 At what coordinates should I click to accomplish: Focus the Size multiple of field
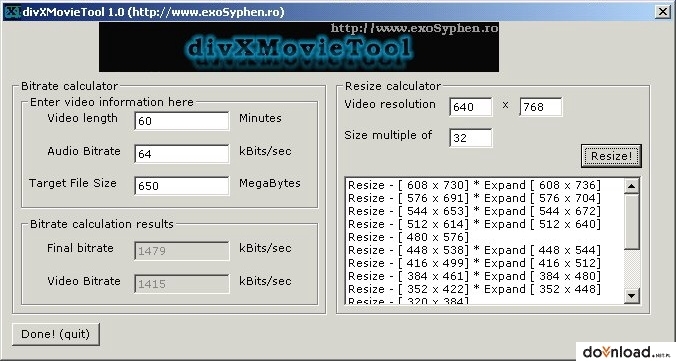(x=470, y=138)
